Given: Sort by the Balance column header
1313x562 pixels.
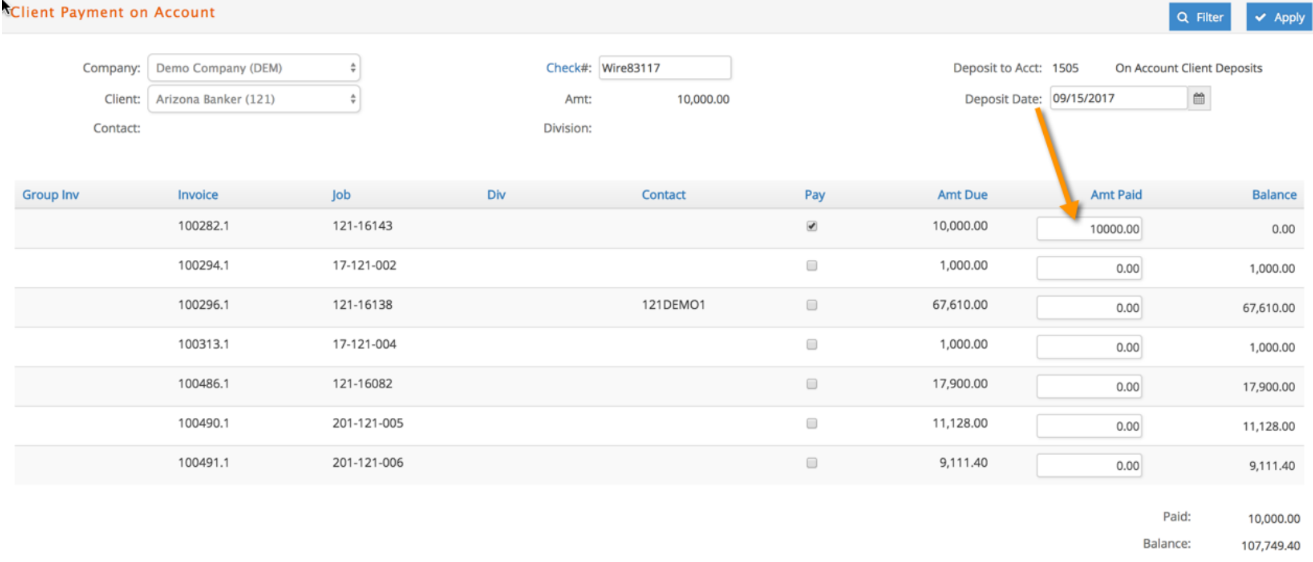Looking at the screenshot, I should [1274, 195].
